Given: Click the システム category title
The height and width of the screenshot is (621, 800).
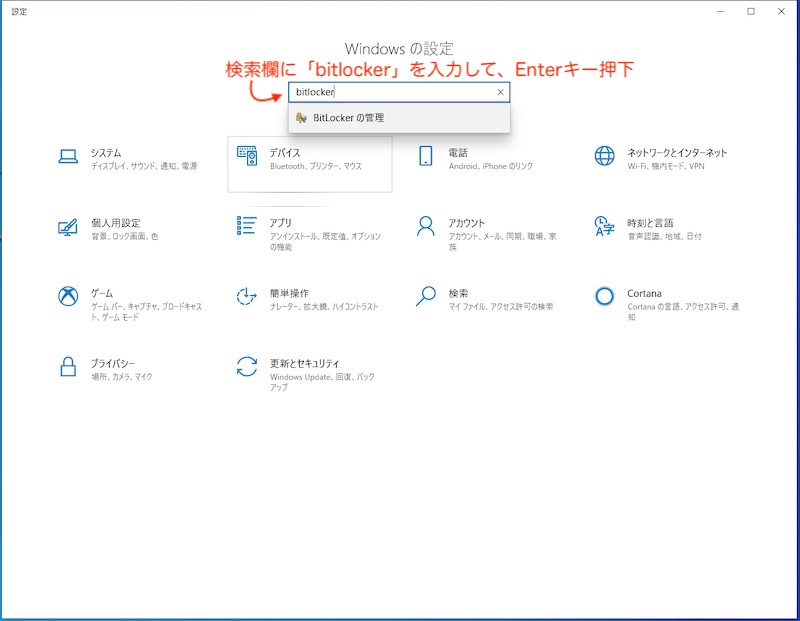Looking at the screenshot, I should 106,153.
